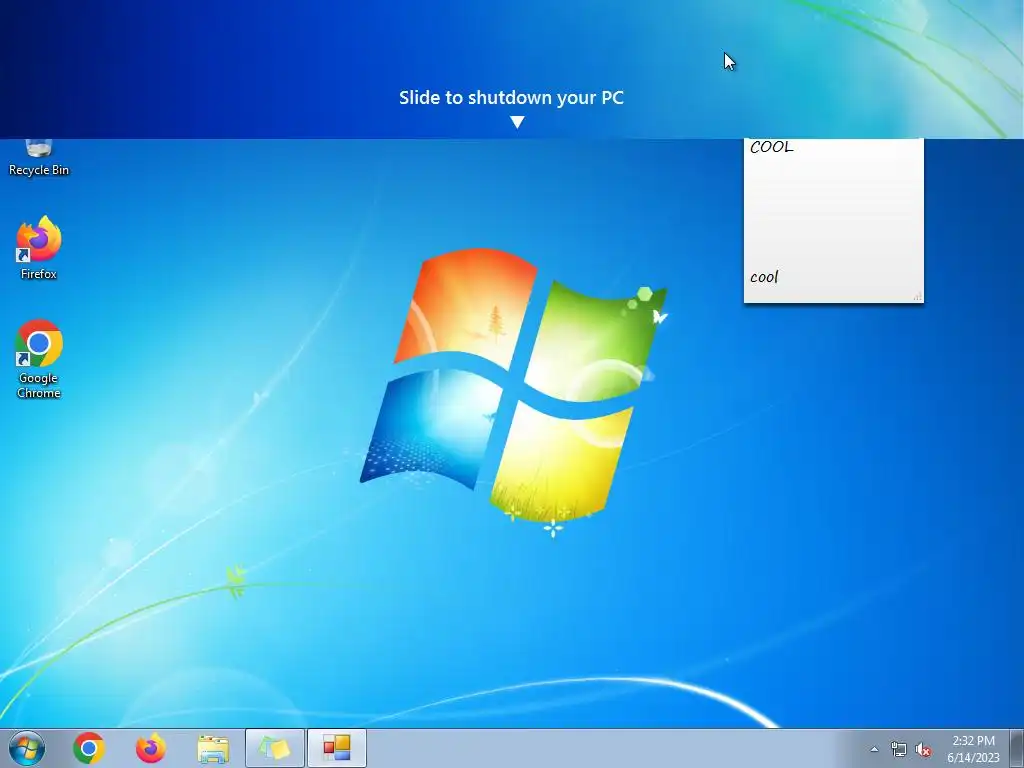Select the slide-to-shutdown app taskbar button
1024x768 pixels.
coord(337,748)
